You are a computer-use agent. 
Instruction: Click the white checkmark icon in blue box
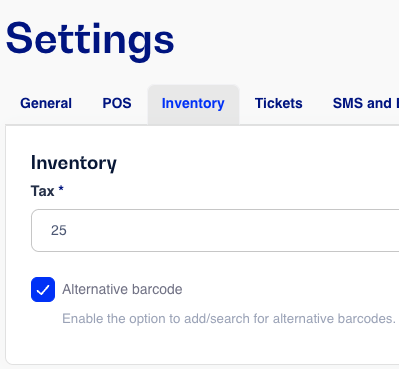coord(43,290)
